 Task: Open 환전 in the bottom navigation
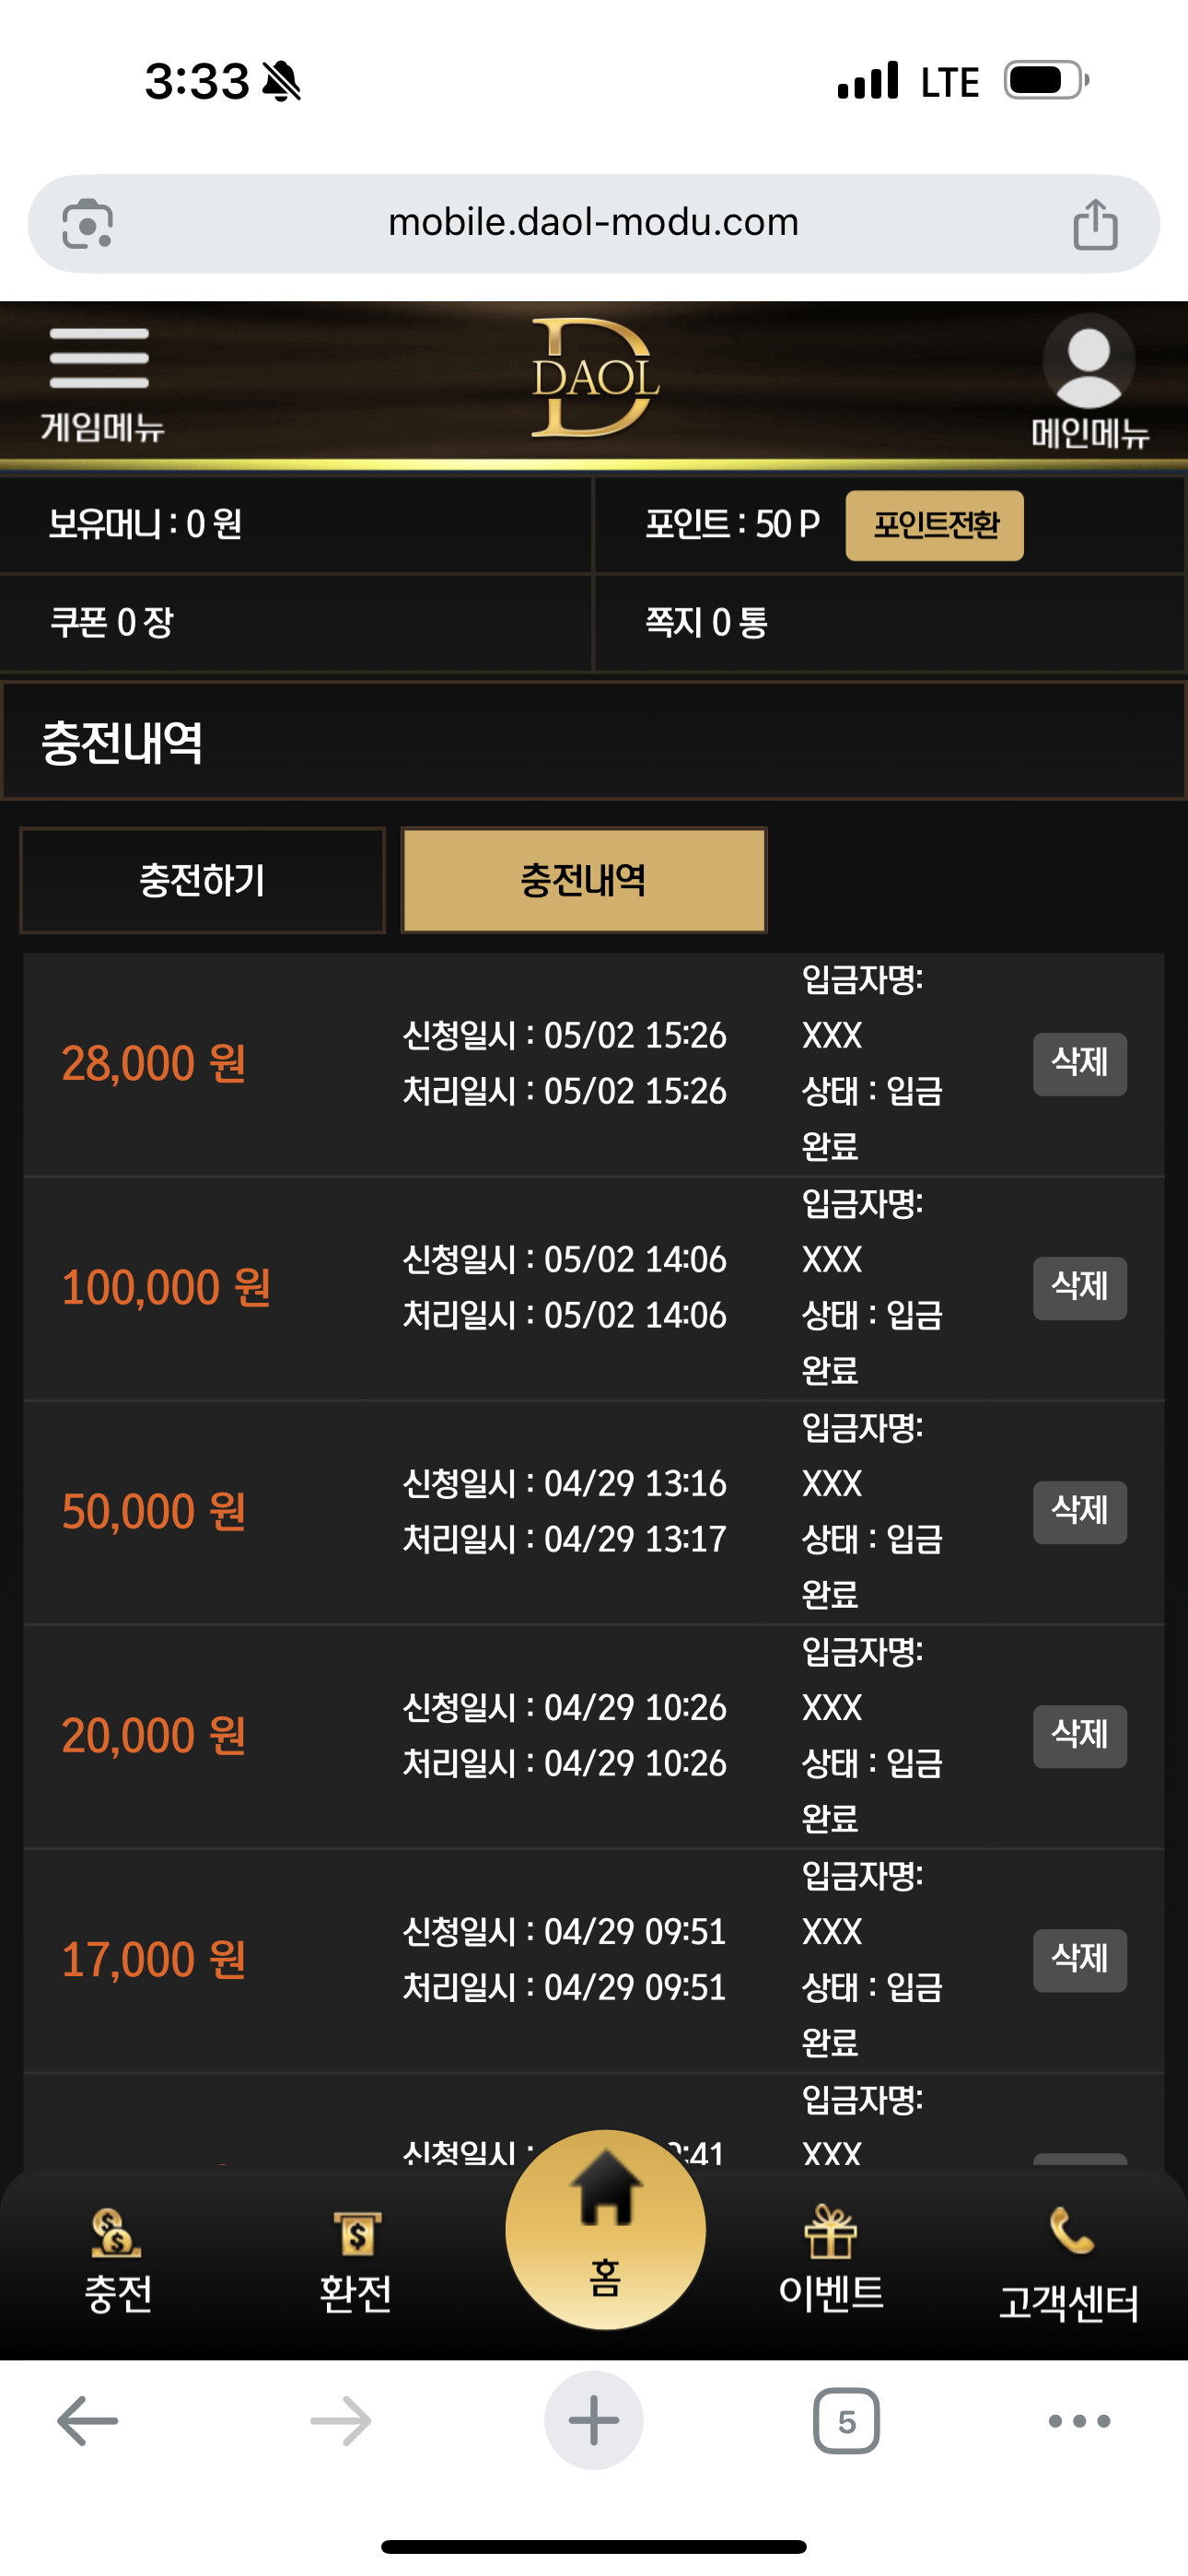click(355, 2261)
